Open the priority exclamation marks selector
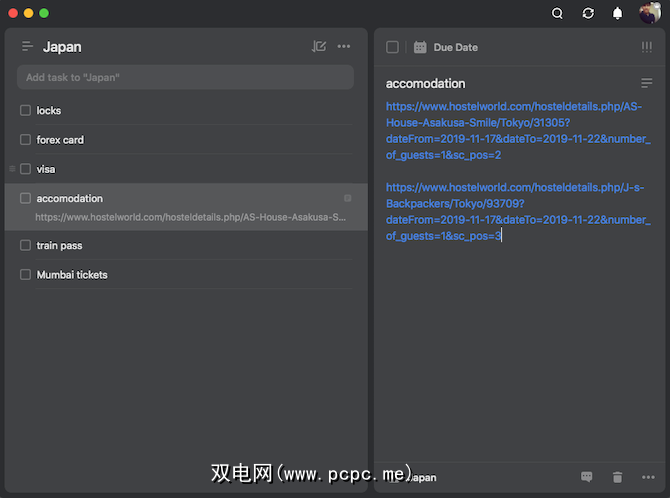 click(x=646, y=47)
